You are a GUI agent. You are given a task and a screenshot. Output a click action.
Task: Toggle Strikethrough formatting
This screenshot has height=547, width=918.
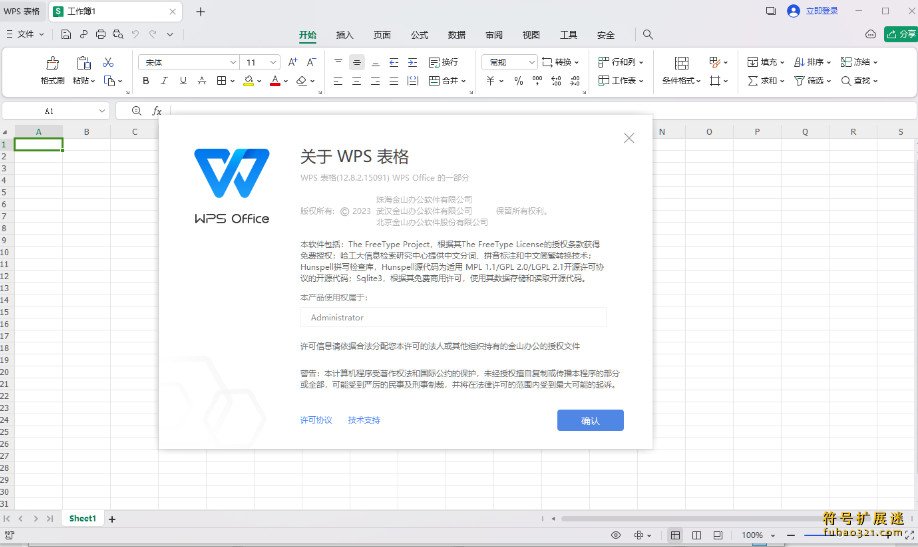[202, 81]
